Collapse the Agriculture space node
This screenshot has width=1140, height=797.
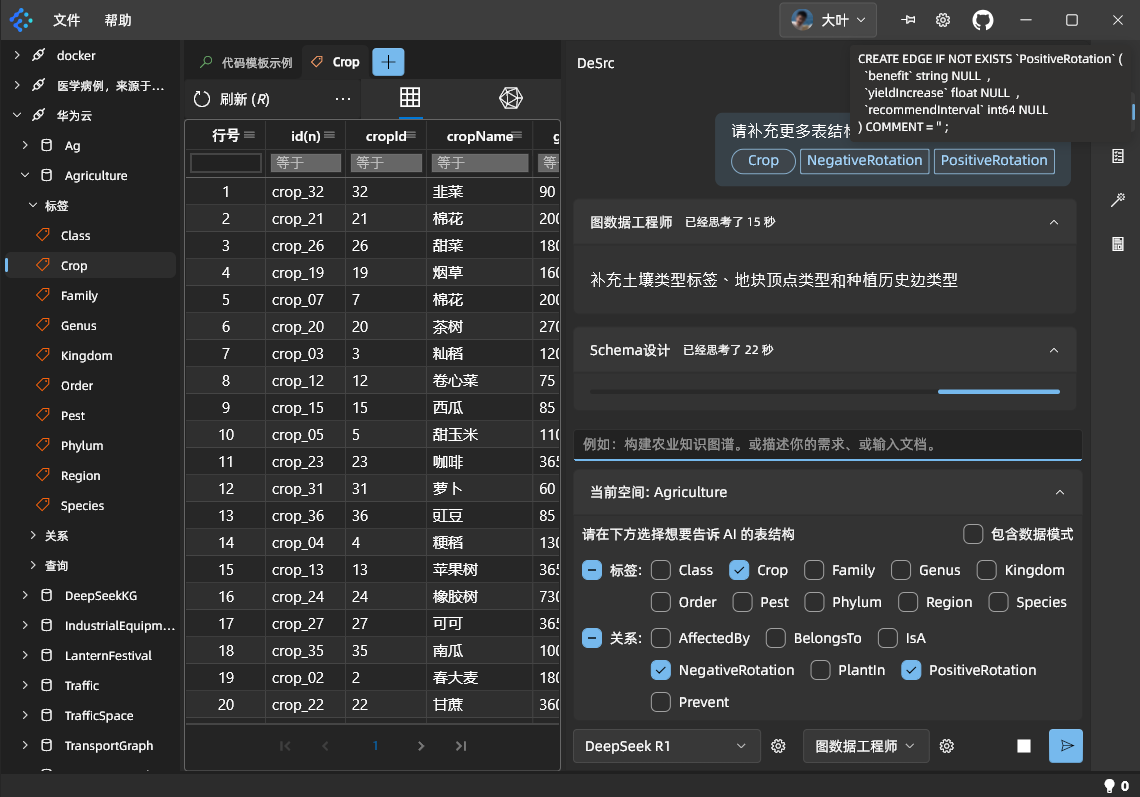25,175
